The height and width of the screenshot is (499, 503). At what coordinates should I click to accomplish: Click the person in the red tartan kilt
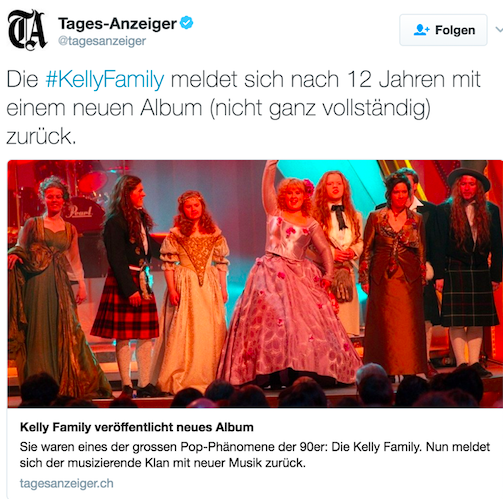coord(128,283)
